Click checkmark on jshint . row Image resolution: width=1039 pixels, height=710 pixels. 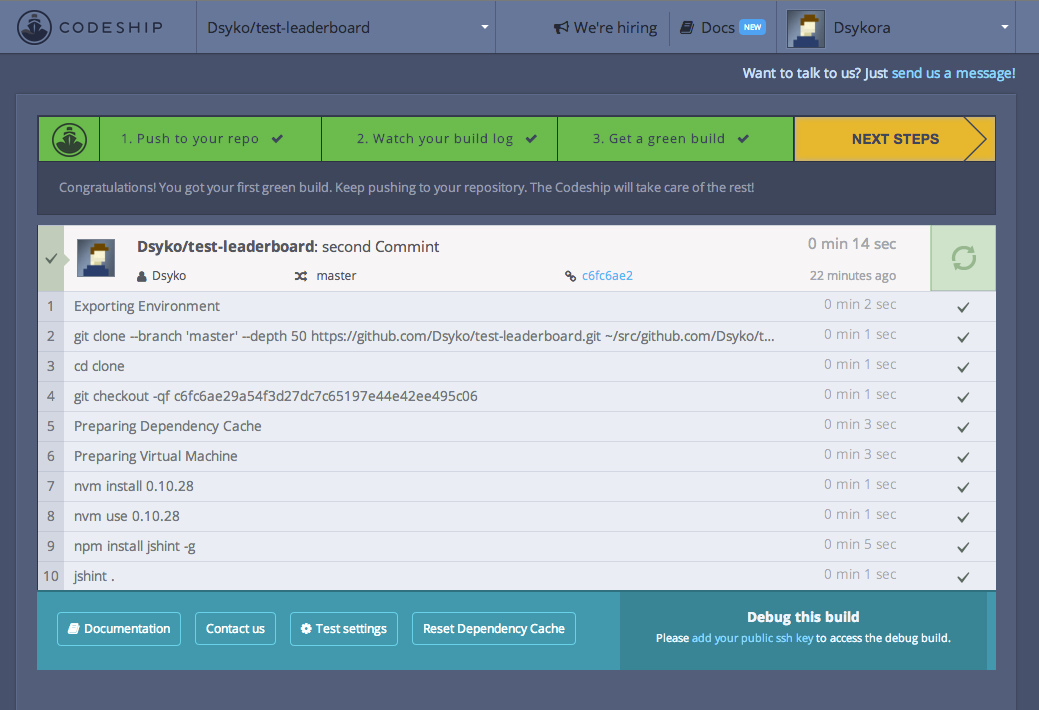pos(963,577)
